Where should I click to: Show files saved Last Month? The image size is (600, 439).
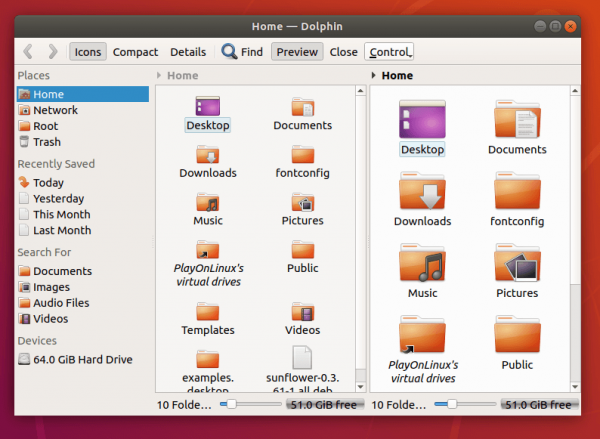point(83,230)
